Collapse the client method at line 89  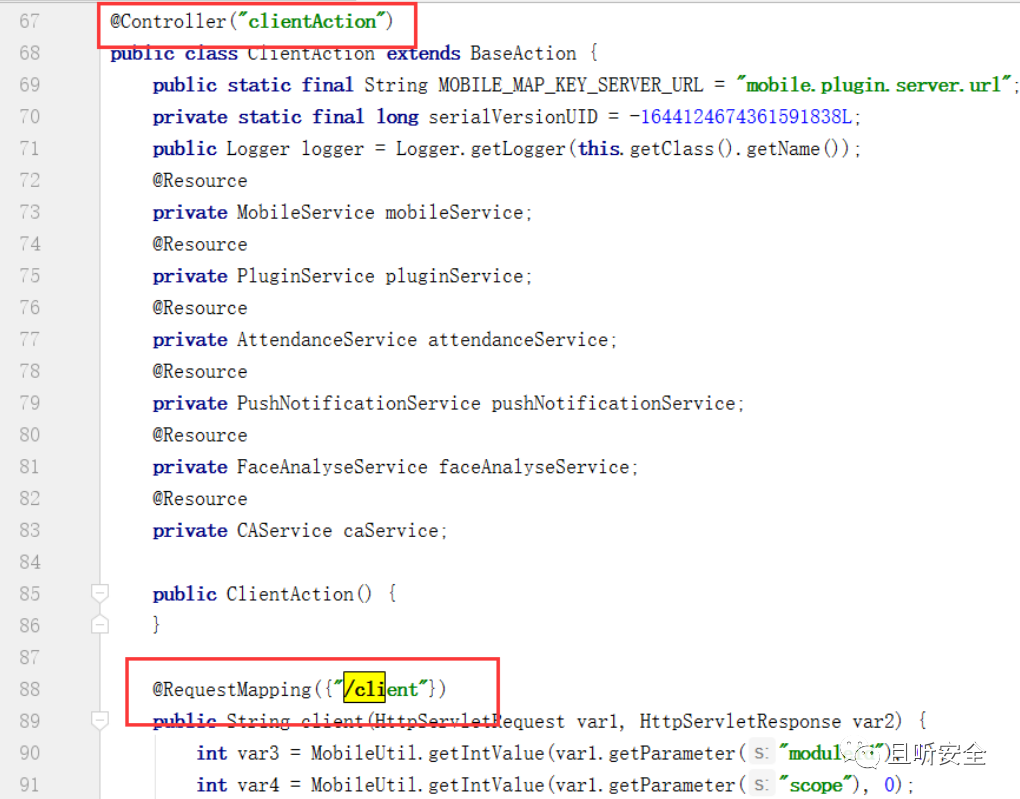pyautogui.click(x=100, y=720)
